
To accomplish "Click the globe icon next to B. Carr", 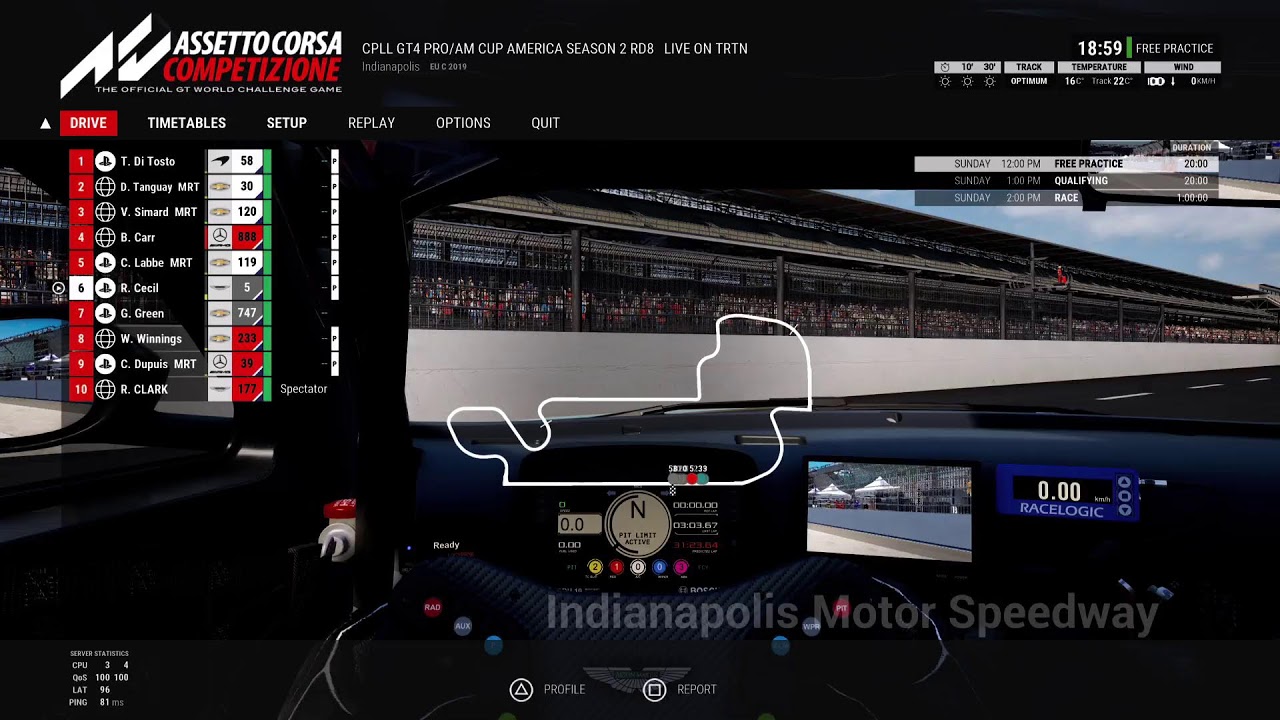I will pos(105,237).
